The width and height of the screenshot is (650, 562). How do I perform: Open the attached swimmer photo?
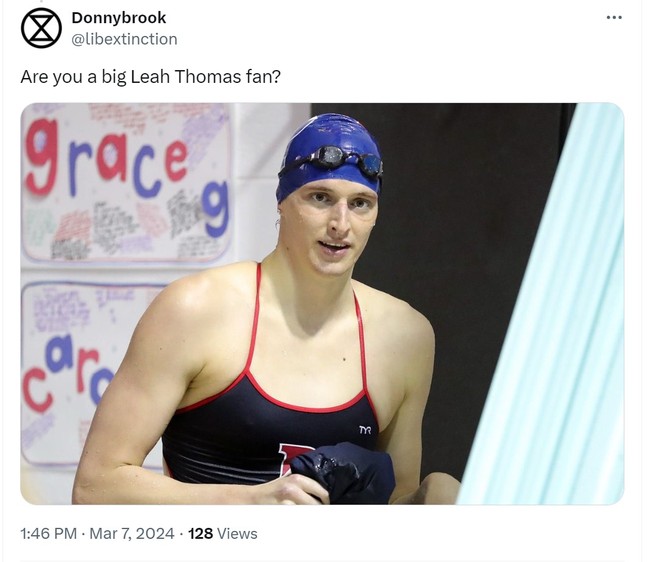pos(322,303)
